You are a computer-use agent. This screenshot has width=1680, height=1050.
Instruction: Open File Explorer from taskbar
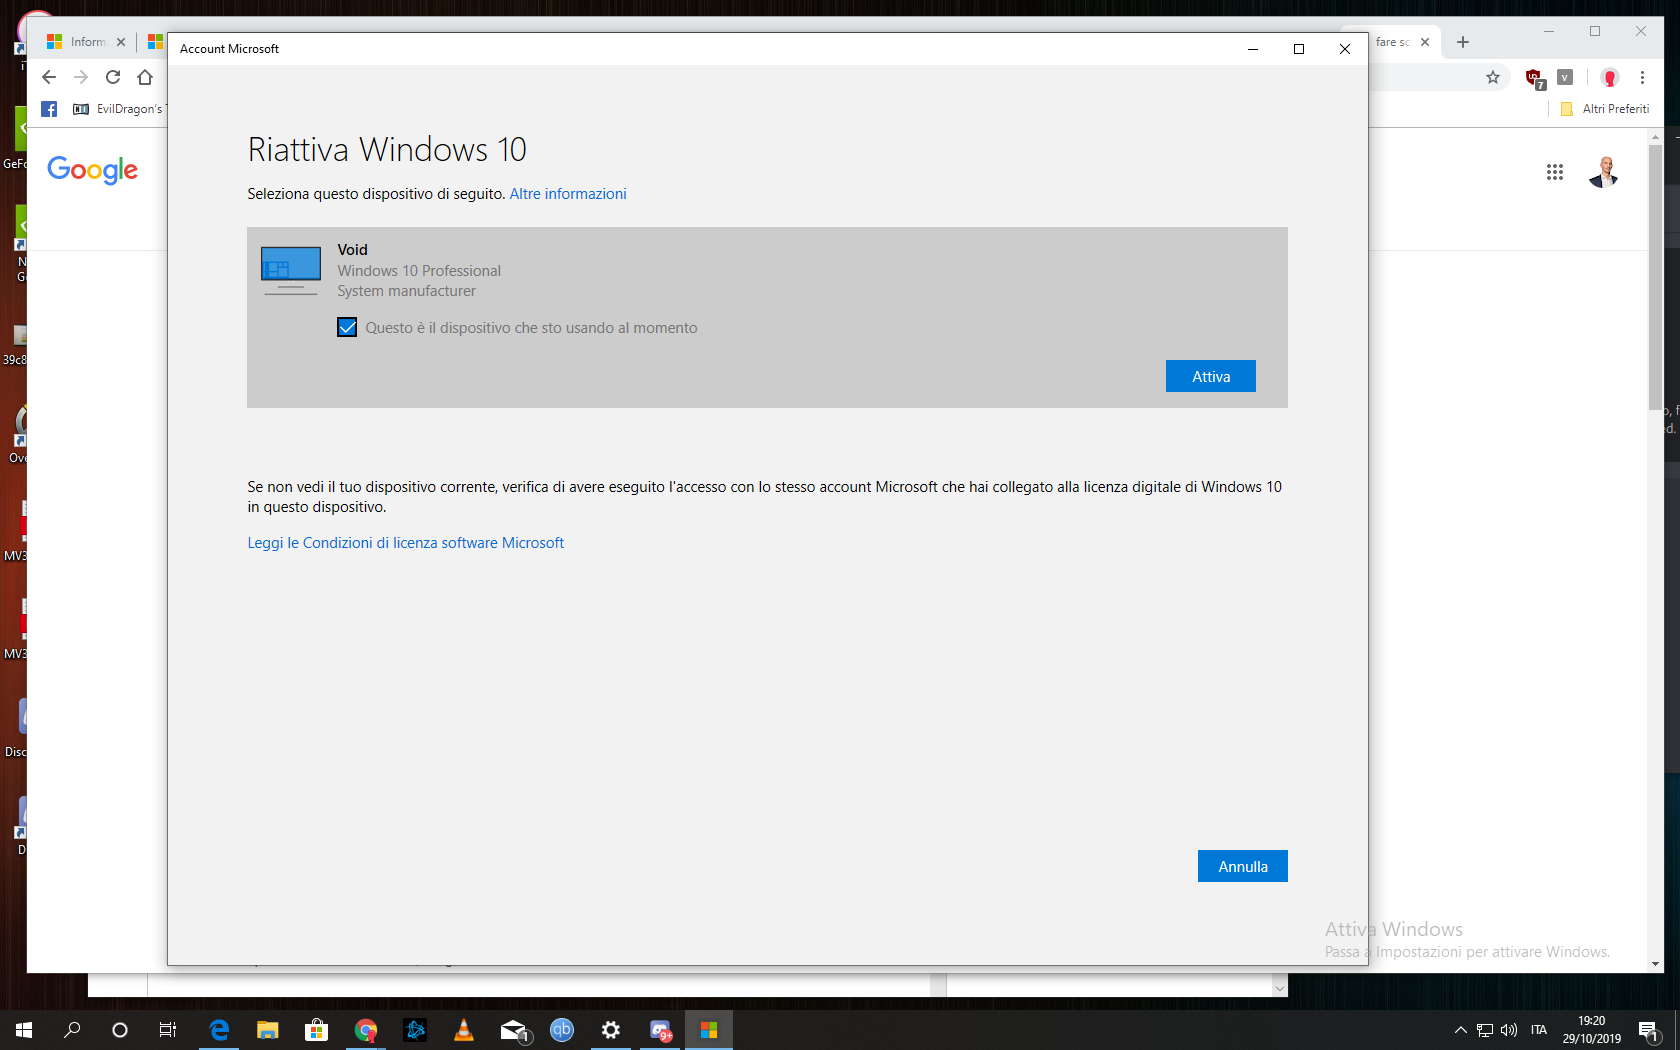pos(267,1030)
